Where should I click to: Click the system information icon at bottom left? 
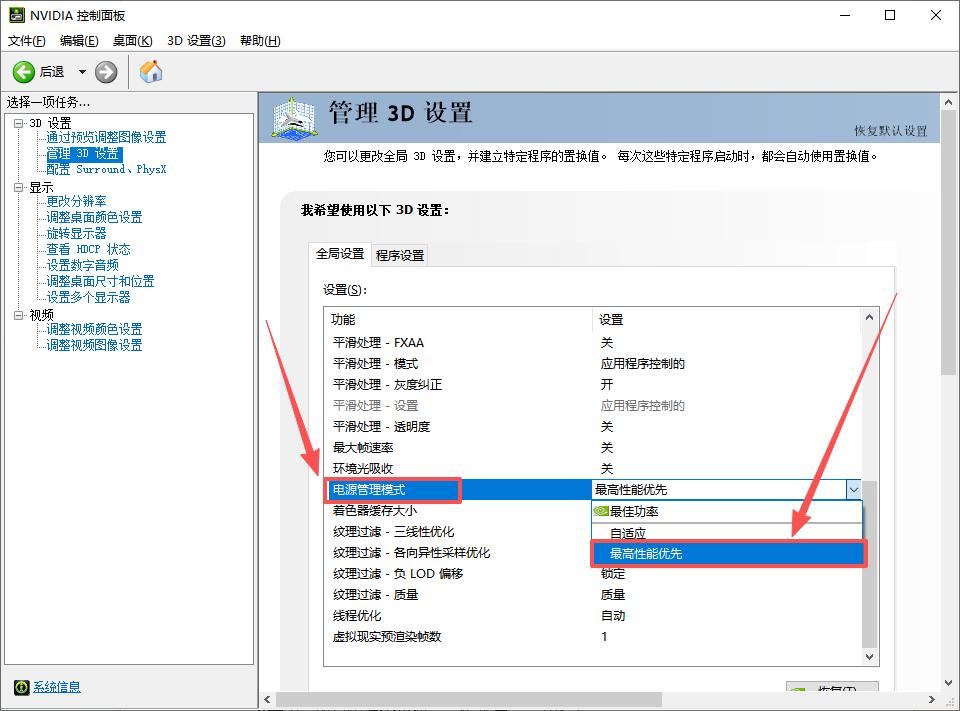click(x=21, y=687)
